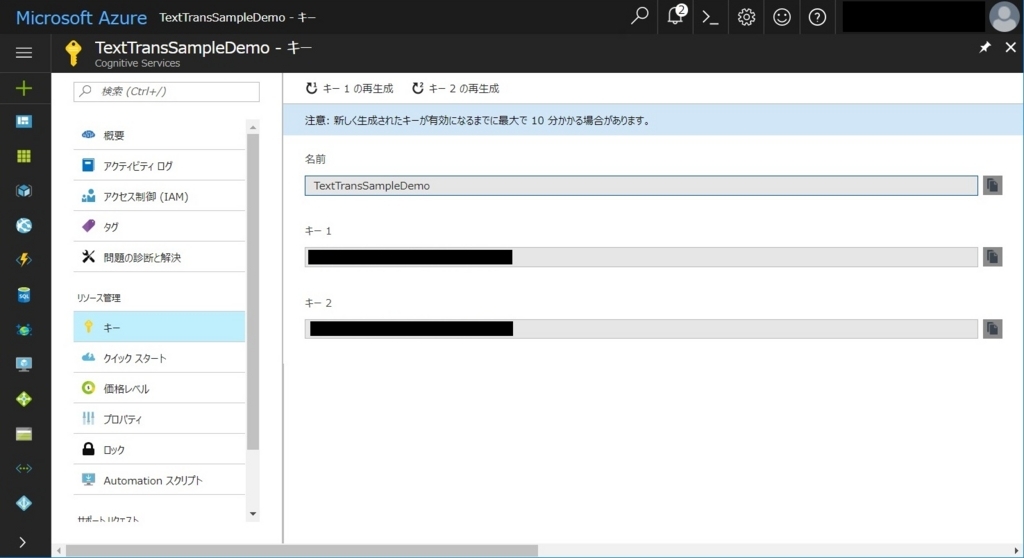
Task: Copy the resource name to clipboard
Action: pyautogui.click(x=993, y=186)
